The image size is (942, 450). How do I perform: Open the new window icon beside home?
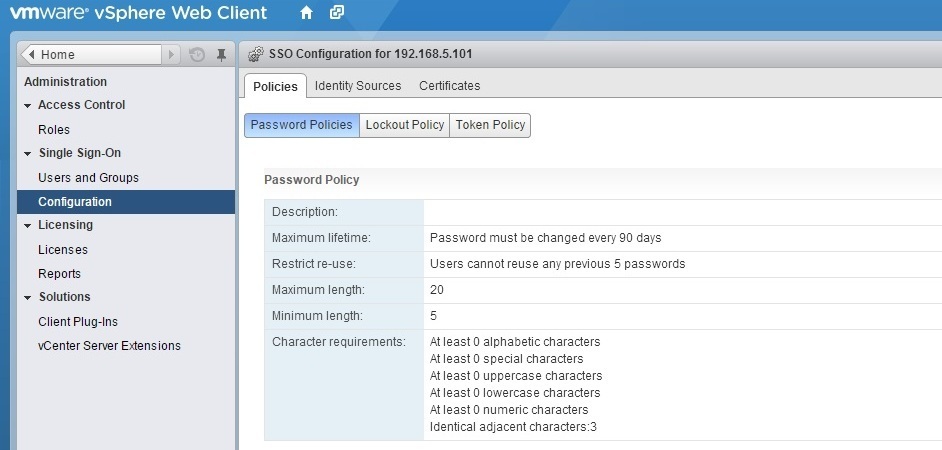click(337, 12)
